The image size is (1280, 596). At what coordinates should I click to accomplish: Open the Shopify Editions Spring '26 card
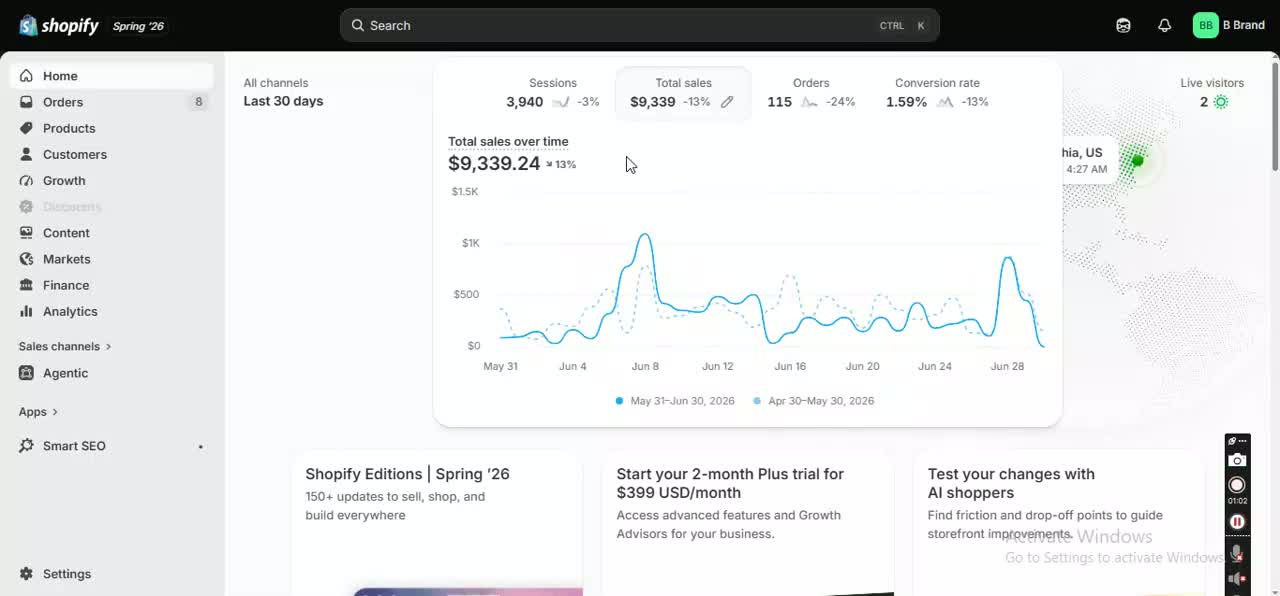click(437, 523)
